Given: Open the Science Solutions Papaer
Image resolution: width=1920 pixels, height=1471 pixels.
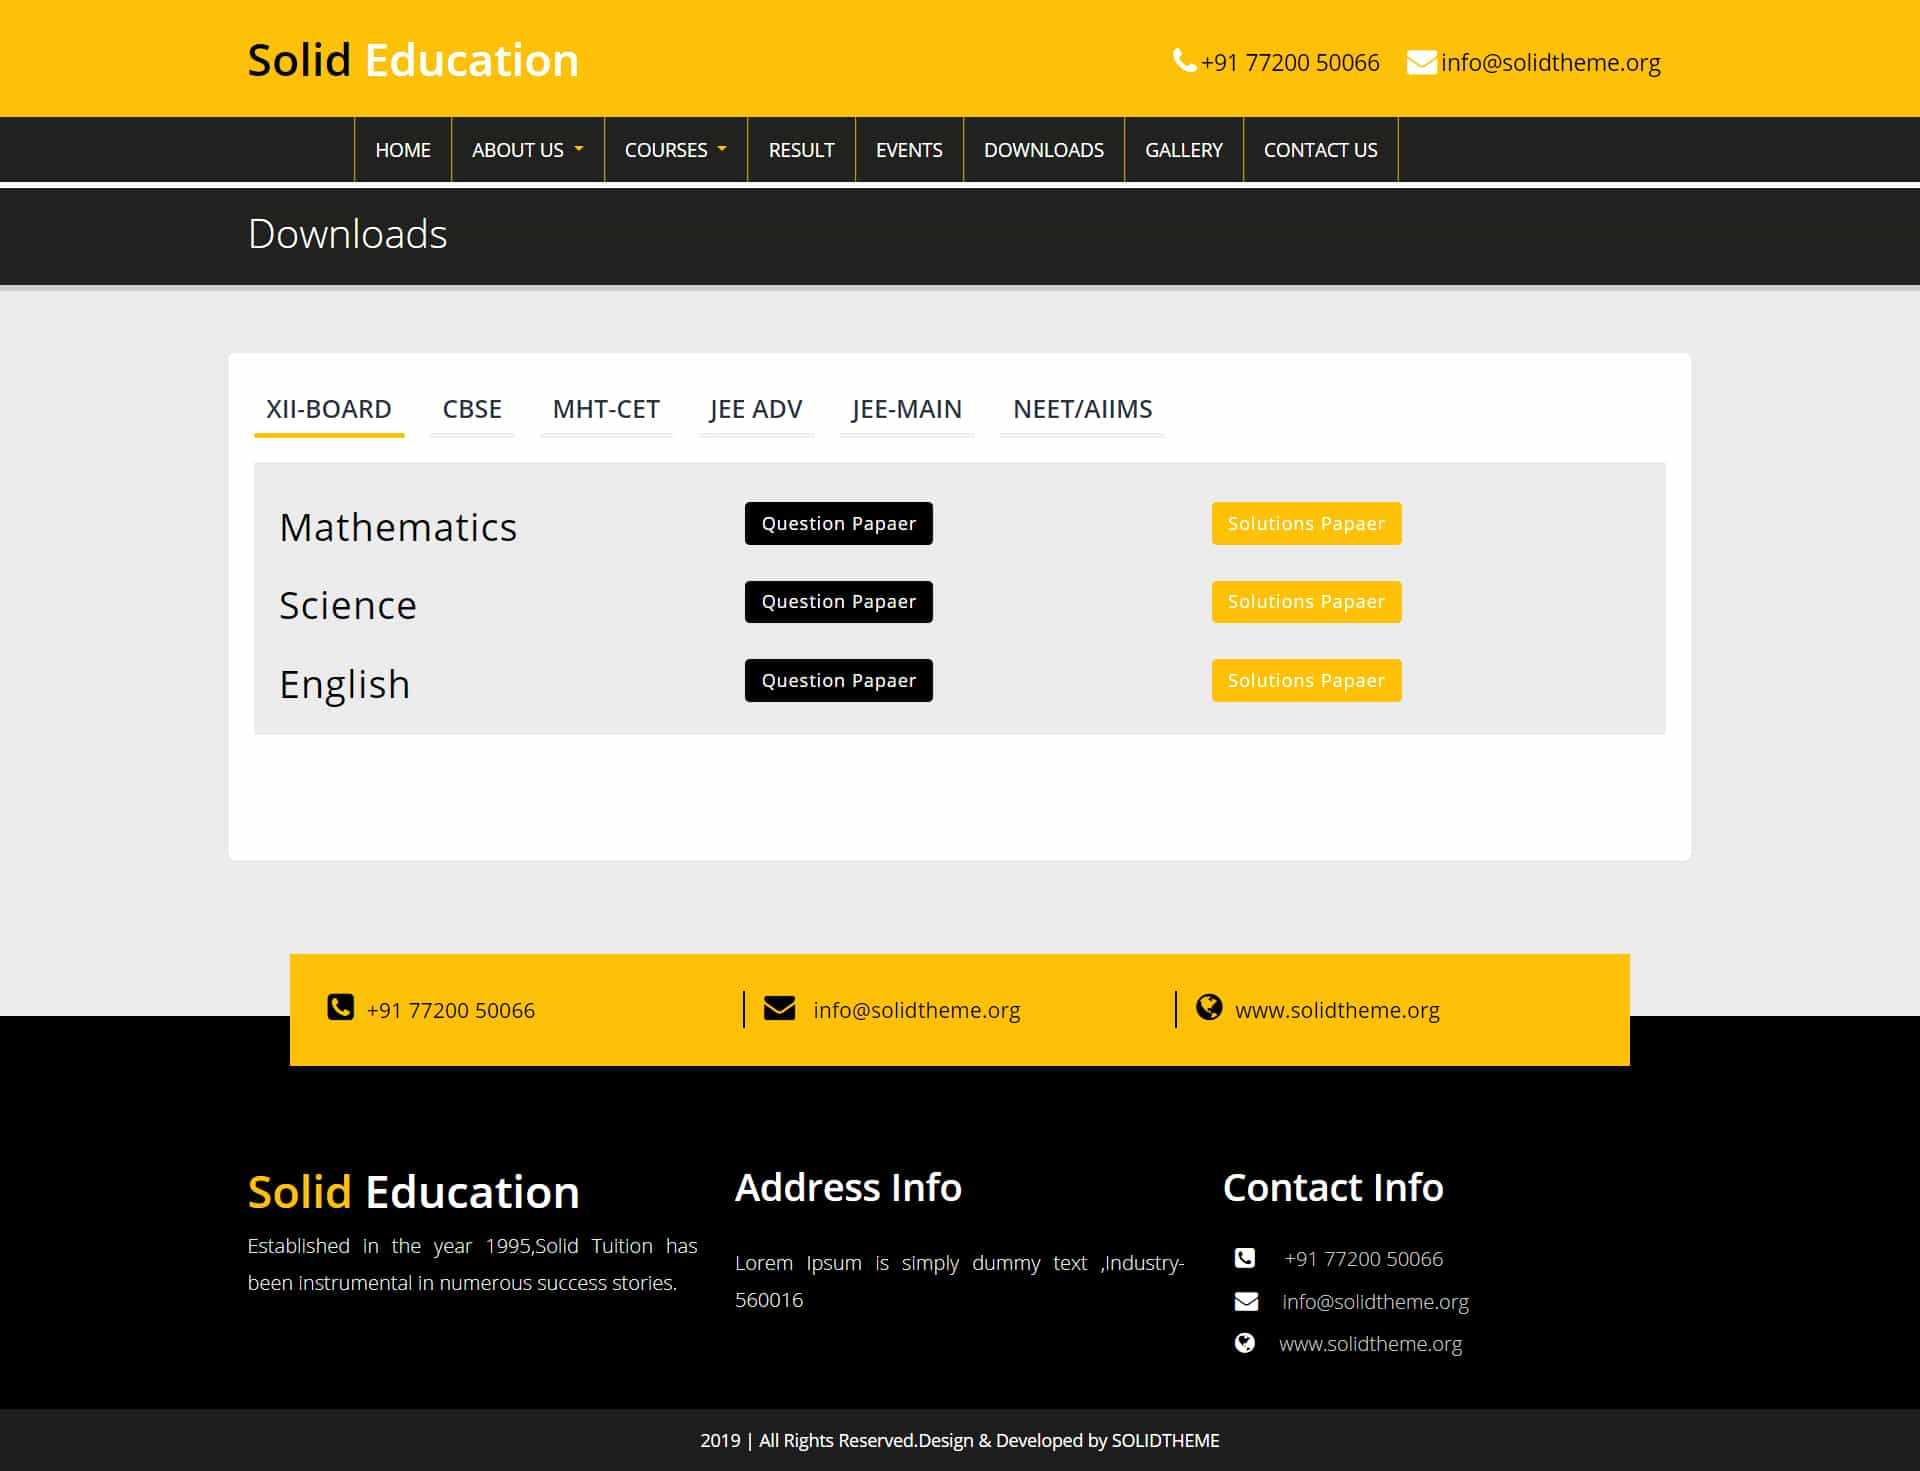Looking at the screenshot, I should (x=1306, y=602).
